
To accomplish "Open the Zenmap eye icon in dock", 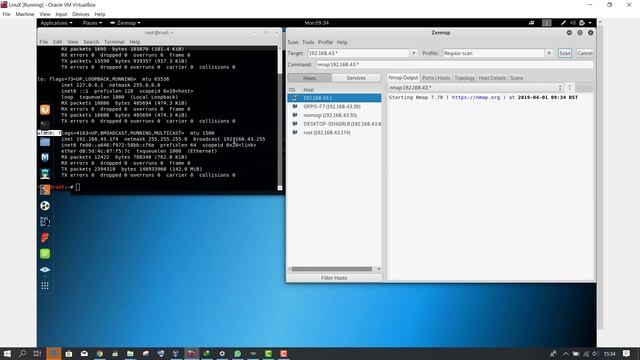I will click(x=45, y=270).
